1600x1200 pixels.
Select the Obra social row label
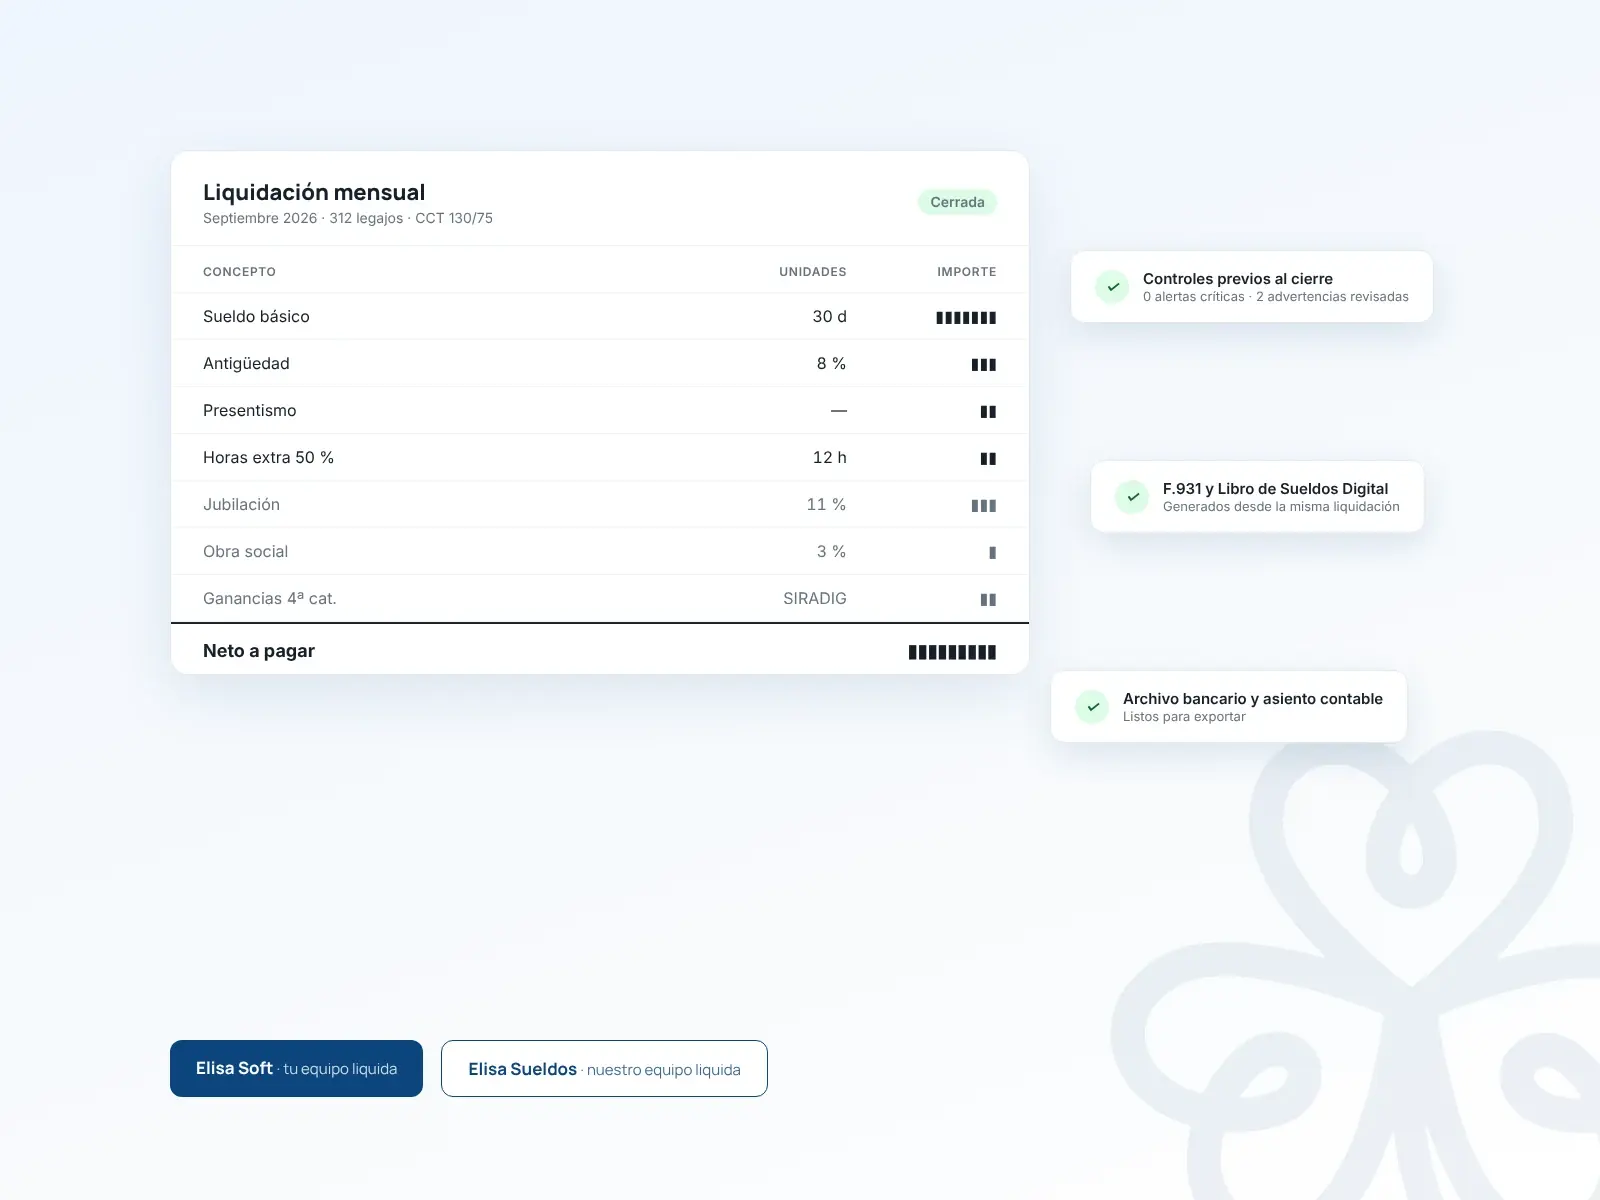point(245,551)
